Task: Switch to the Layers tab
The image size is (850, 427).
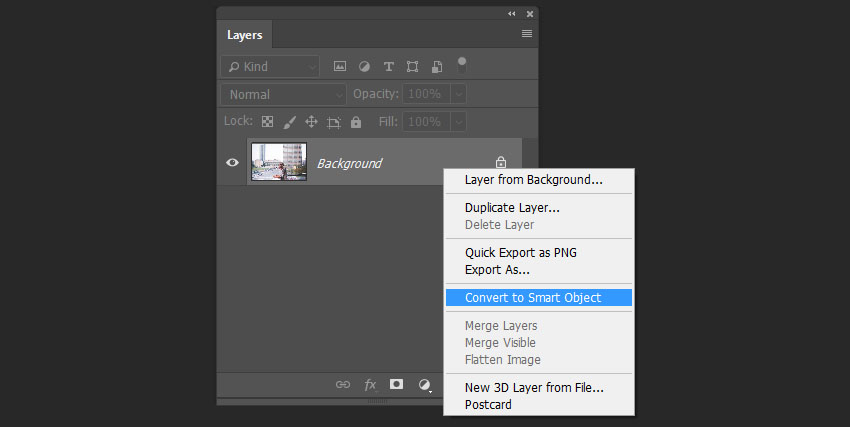Action: click(x=244, y=35)
